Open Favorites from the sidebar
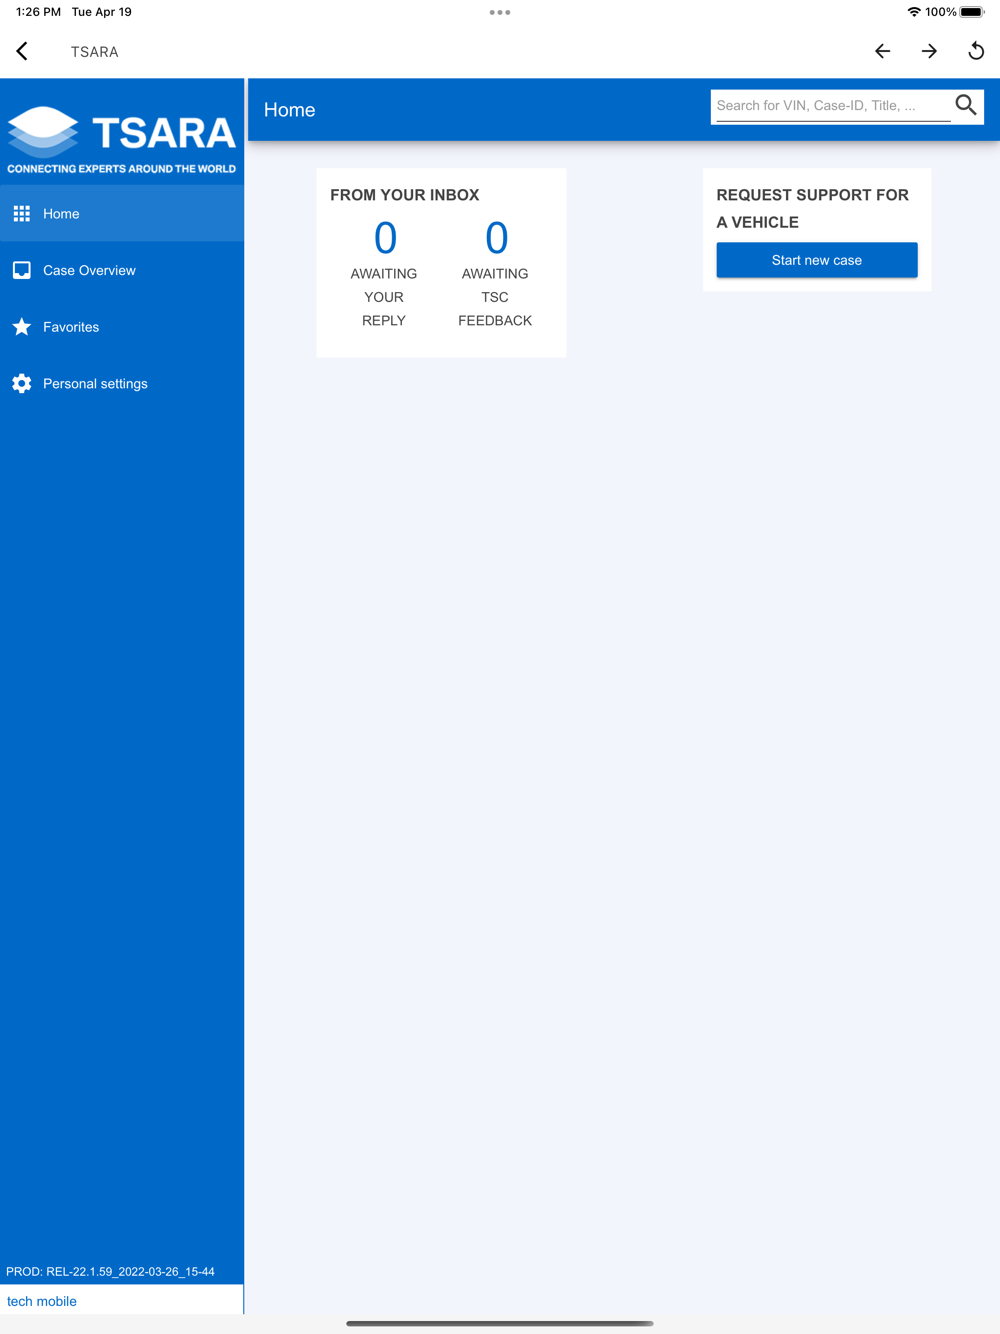This screenshot has width=1000, height=1334. (x=122, y=327)
